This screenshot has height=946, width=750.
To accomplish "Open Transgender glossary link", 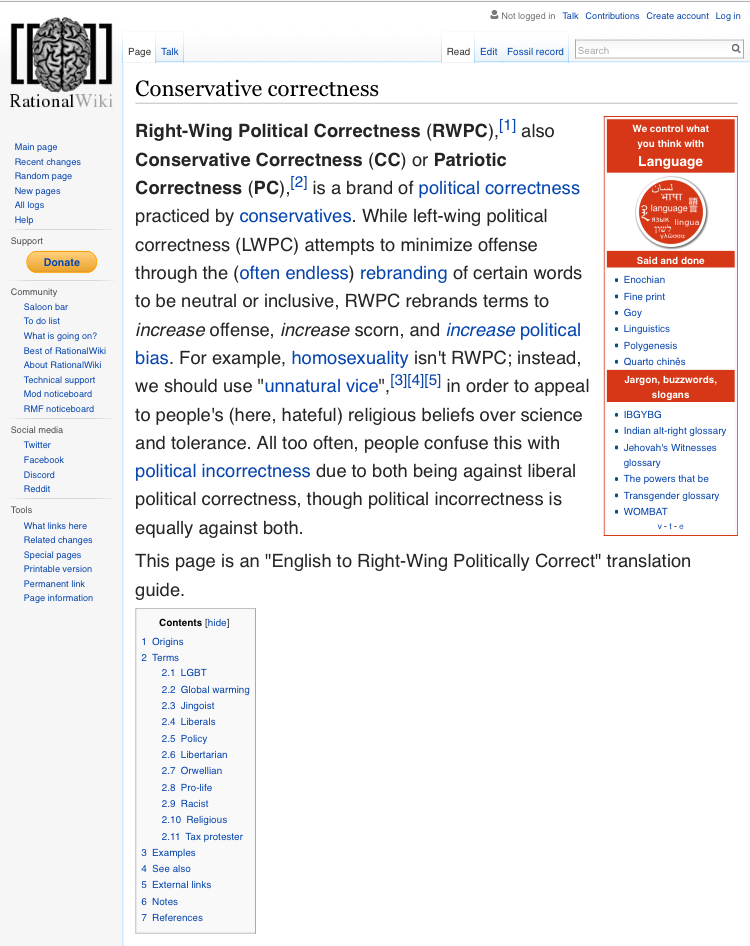I will 671,495.
